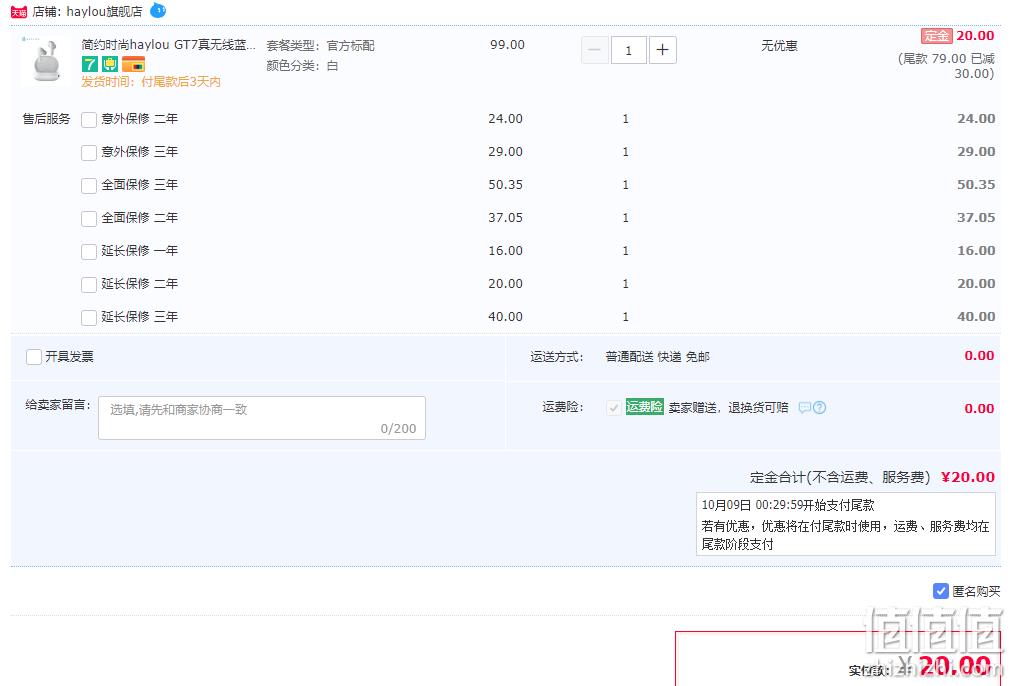Click the 发货时间: 付尾款后3天内 text
The image size is (1013, 686).
coord(151,82)
